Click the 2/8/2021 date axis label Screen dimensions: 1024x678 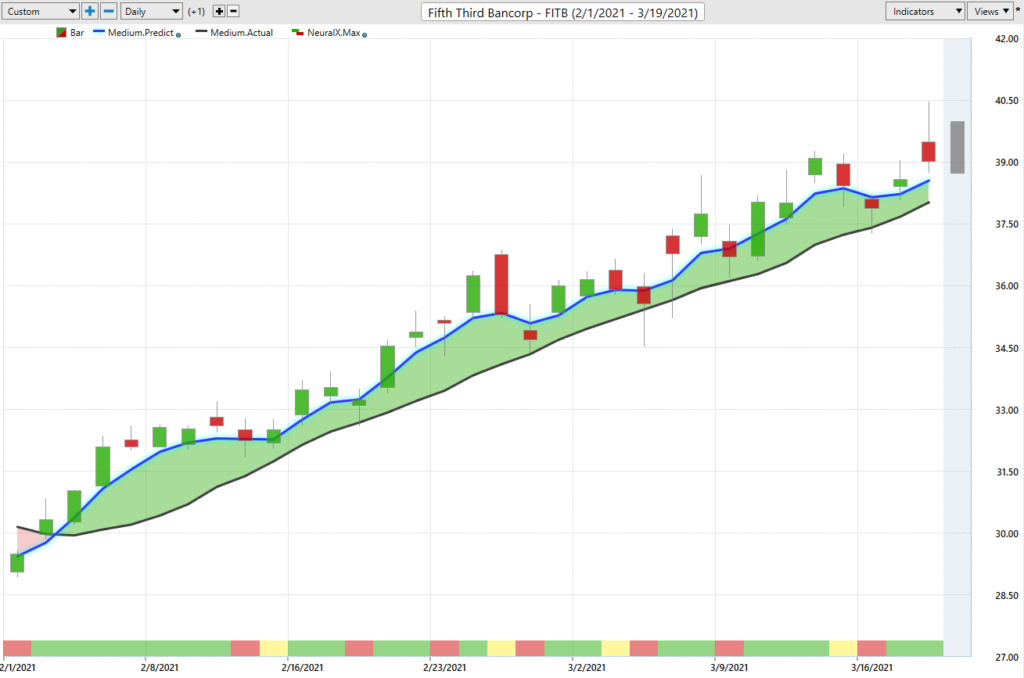(159, 668)
